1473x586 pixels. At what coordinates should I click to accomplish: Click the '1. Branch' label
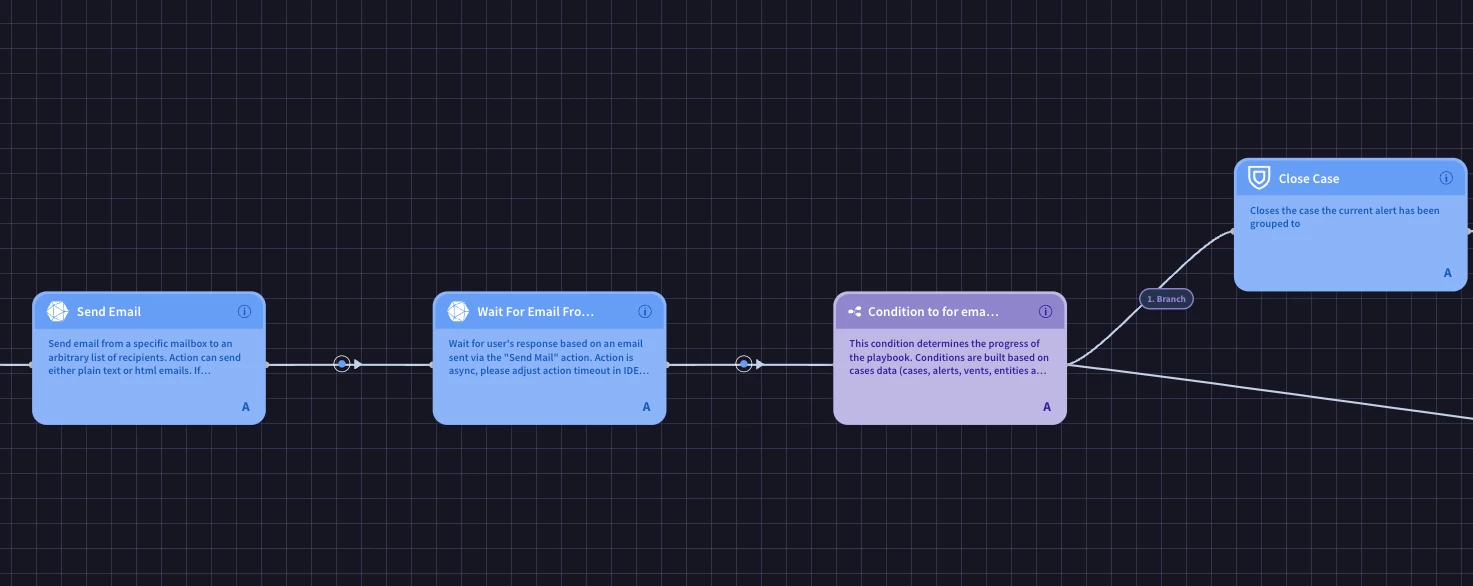[x=1166, y=299]
